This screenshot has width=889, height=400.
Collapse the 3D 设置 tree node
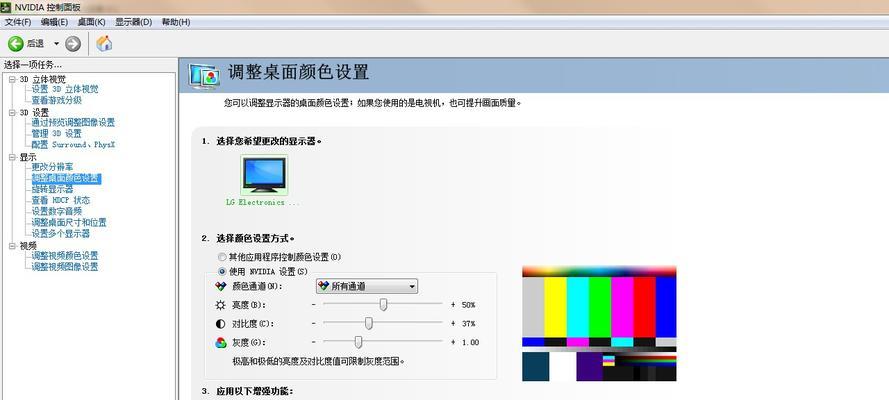pos(12,113)
